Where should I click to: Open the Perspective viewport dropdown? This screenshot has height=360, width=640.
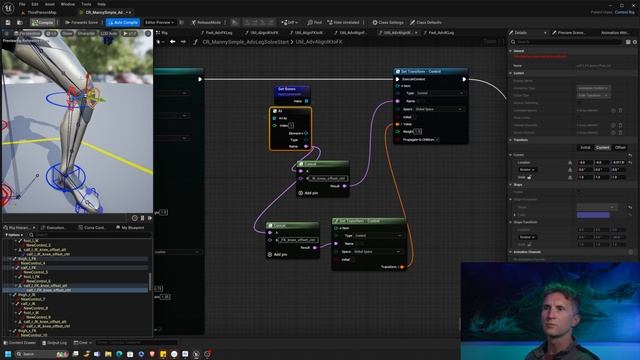[x=27, y=33]
